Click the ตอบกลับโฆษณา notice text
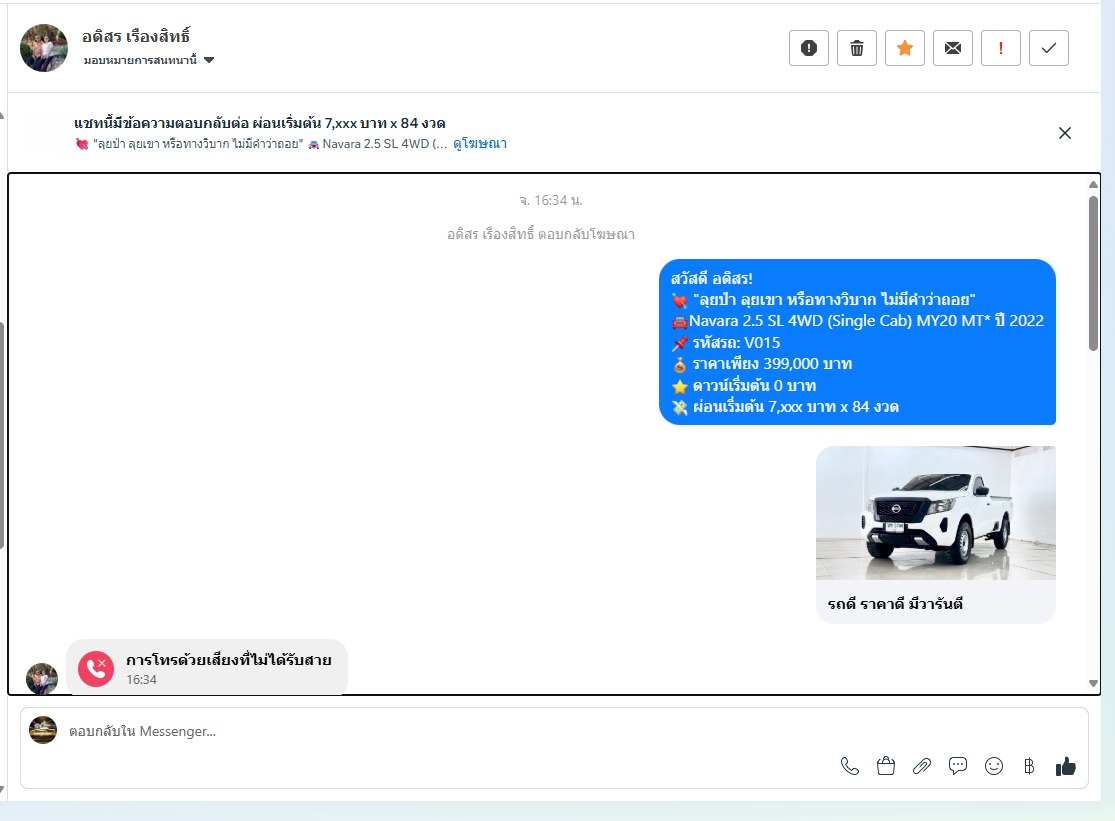1115x821 pixels. (540, 234)
